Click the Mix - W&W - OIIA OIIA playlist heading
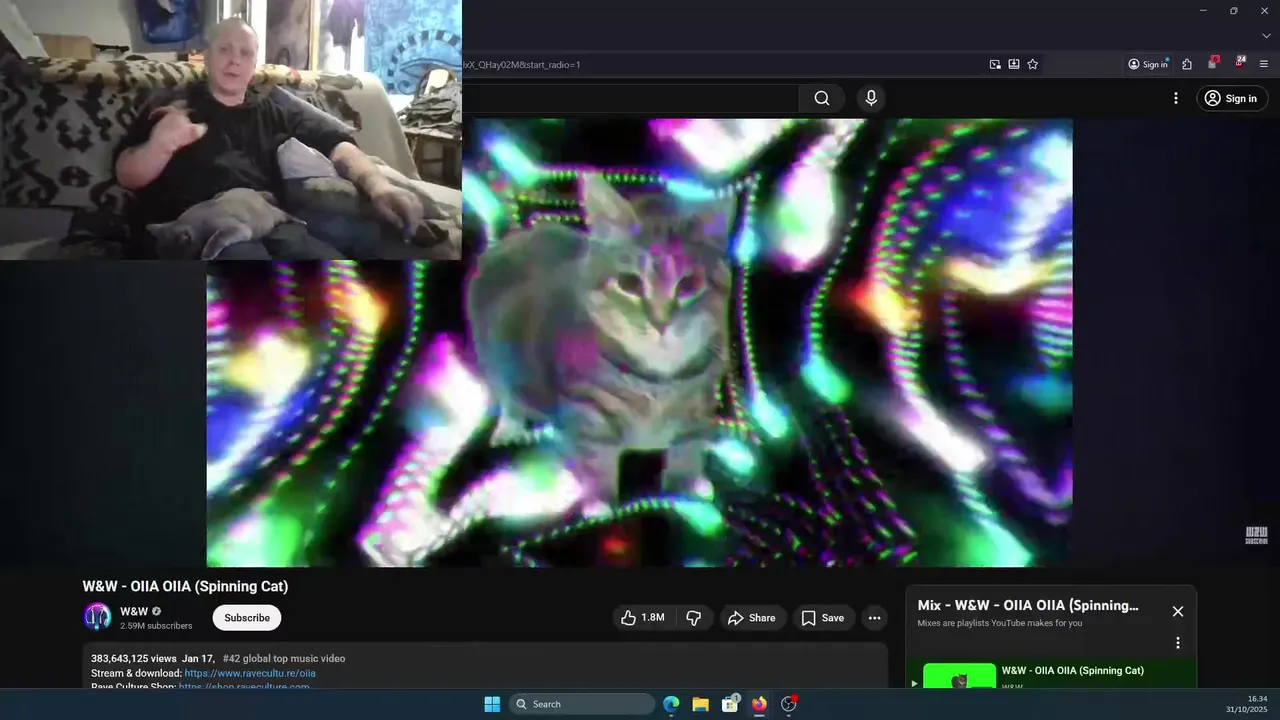This screenshot has width=1280, height=720. pyautogui.click(x=1028, y=605)
